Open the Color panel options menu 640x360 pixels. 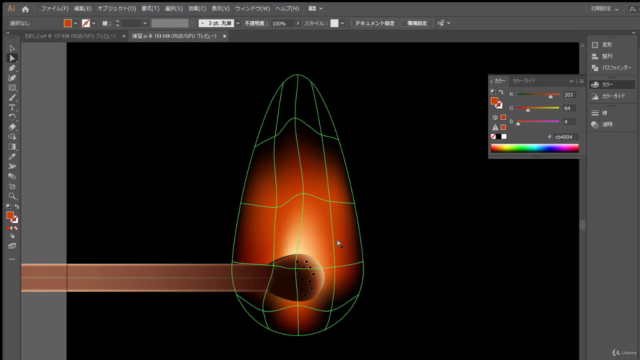(x=581, y=81)
